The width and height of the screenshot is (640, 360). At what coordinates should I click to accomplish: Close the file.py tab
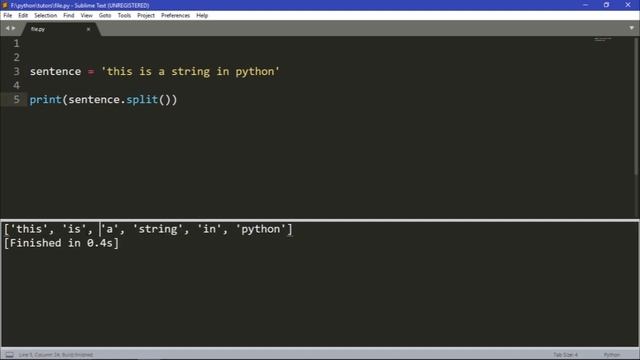(88, 29)
